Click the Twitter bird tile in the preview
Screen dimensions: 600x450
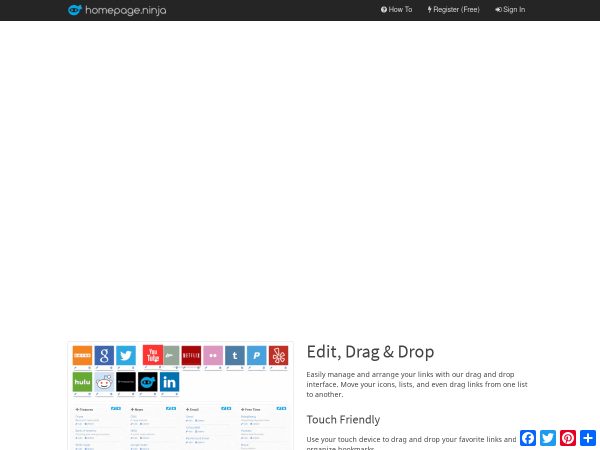tap(126, 355)
